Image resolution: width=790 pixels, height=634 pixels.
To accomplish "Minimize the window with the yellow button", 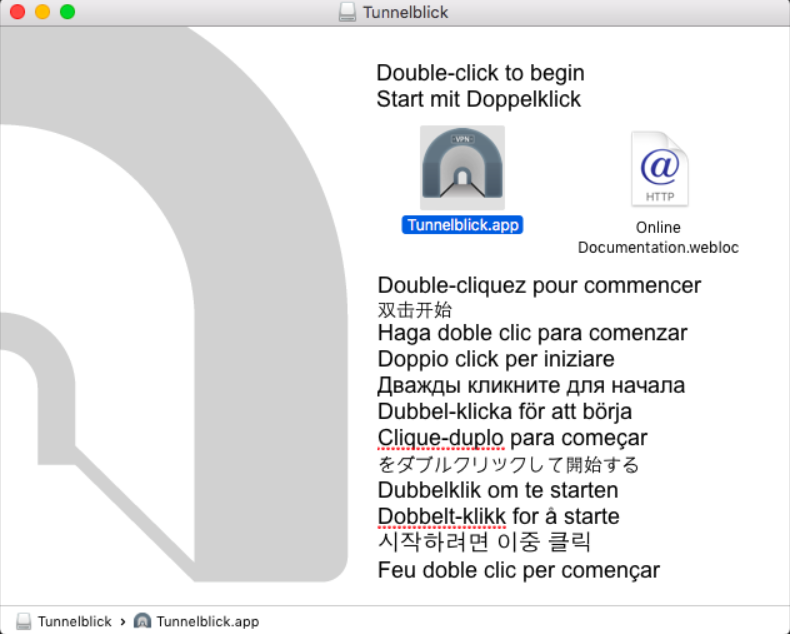I will 42,13.
